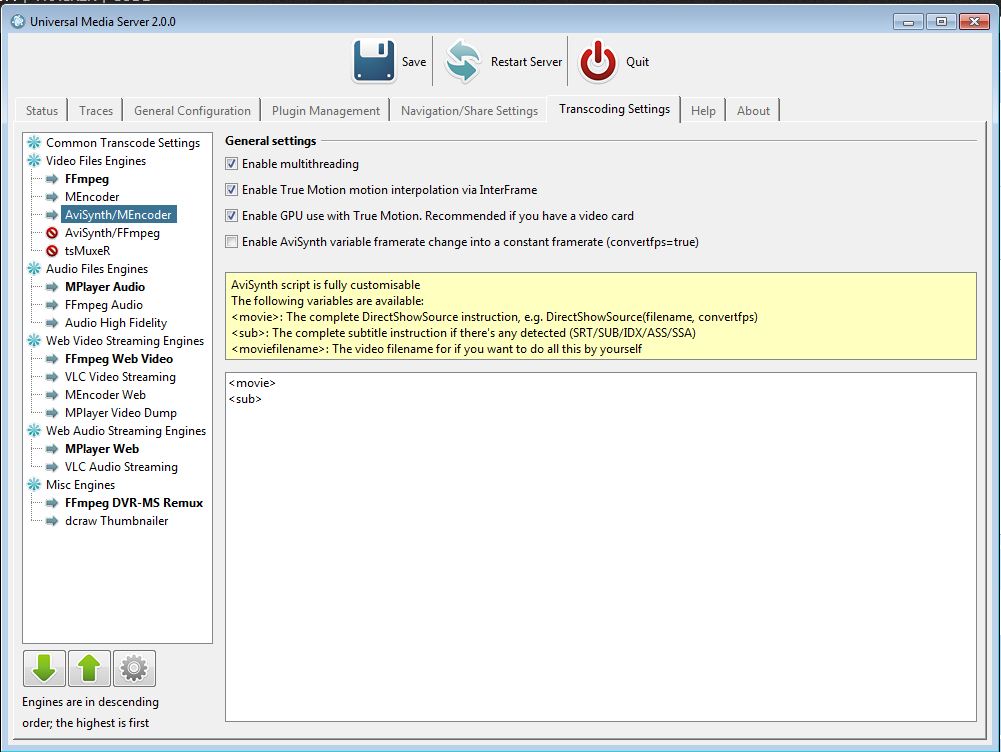Screen dimensions: 1001x752
Task: Click the snowflake icon beside Common Transcode Settings
Action: 34,142
